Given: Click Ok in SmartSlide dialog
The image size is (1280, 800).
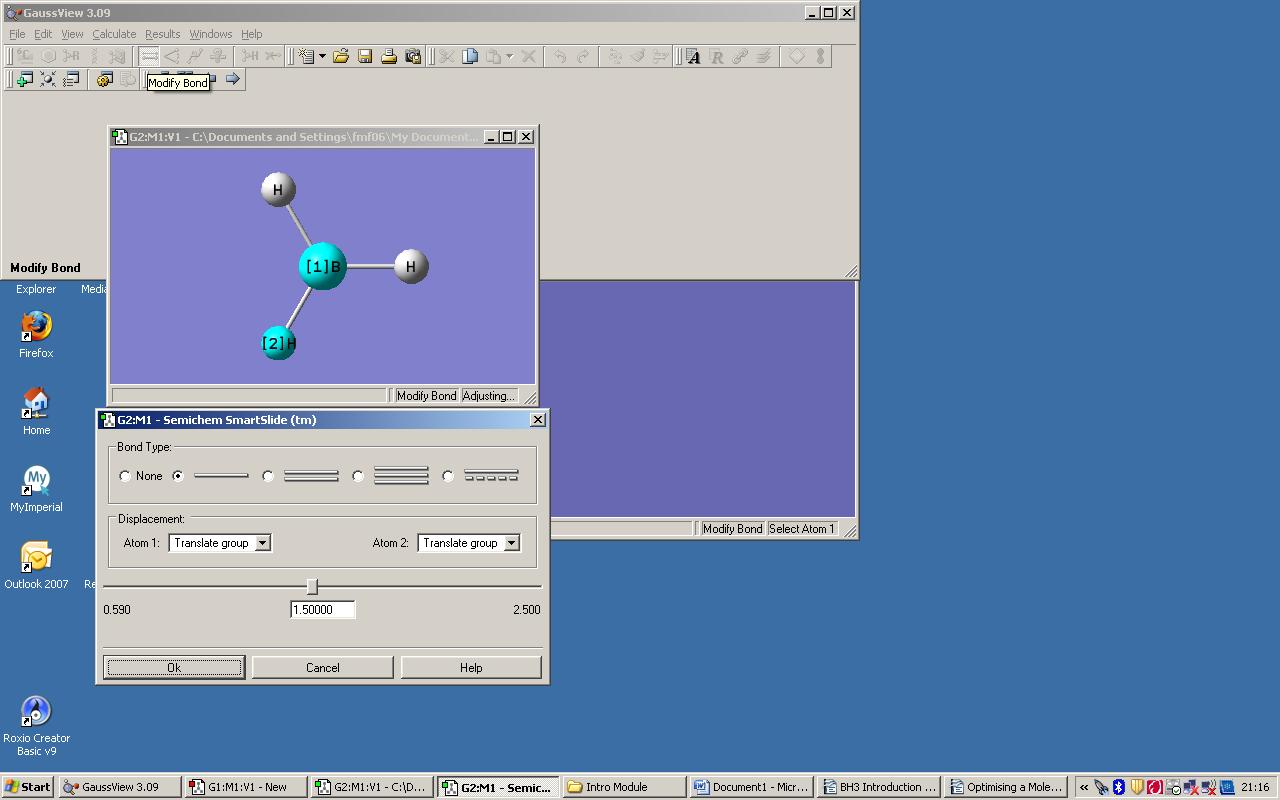Looking at the screenshot, I should (174, 668).
